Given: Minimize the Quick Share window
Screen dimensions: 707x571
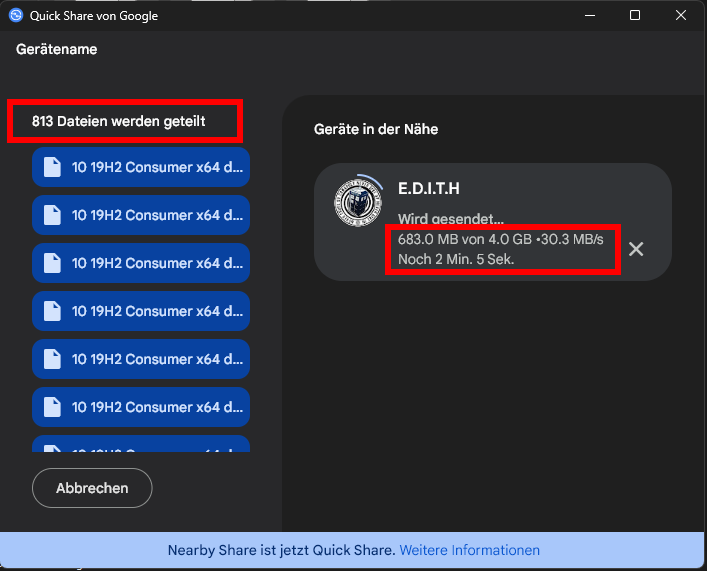Looking at the screenshot, I should click(x=590, y=15).
